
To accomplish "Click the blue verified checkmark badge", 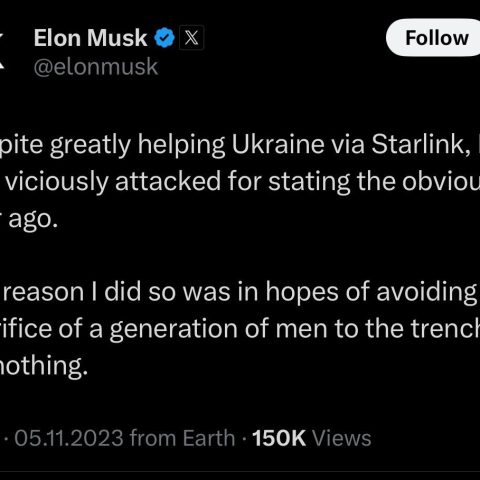I will point(165,38).
